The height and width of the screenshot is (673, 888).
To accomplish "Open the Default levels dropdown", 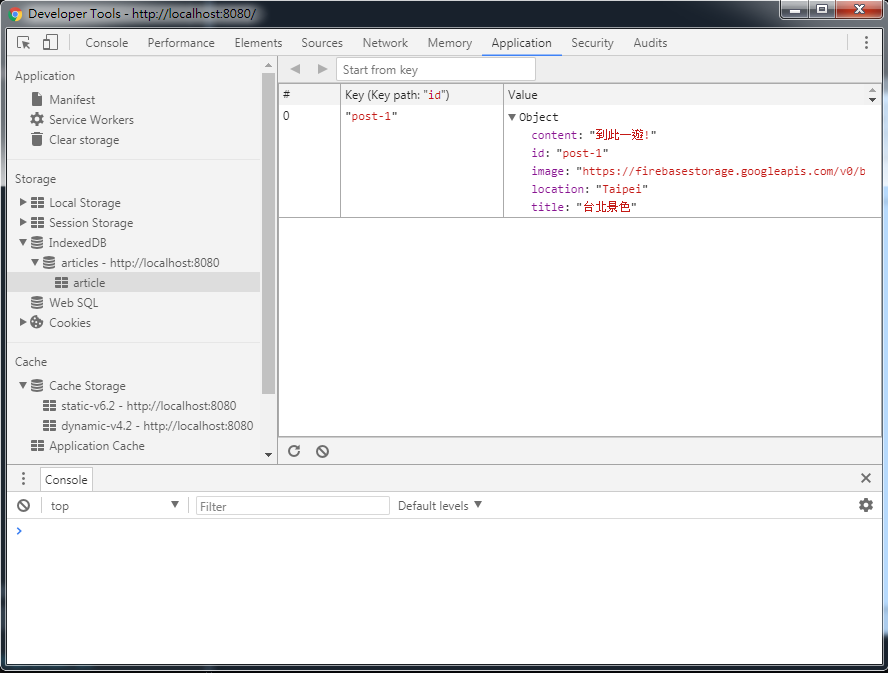I will tap(439, 505).
